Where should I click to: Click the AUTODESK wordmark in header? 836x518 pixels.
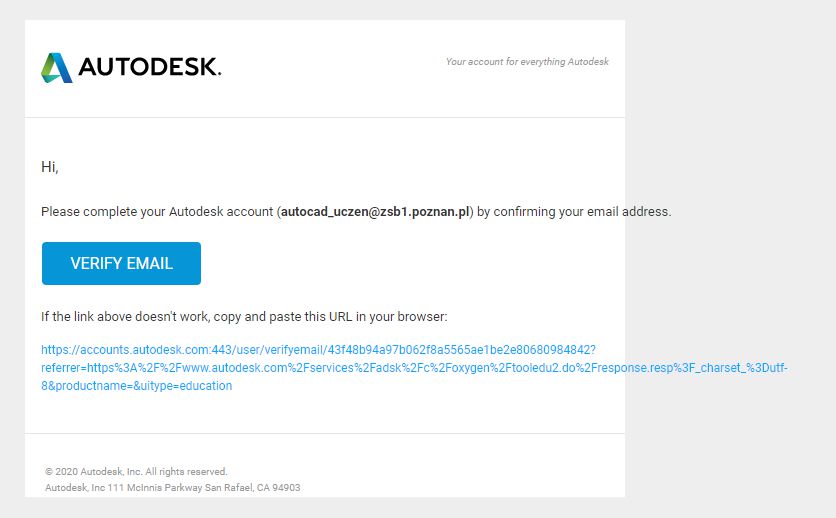click(149, 68)
